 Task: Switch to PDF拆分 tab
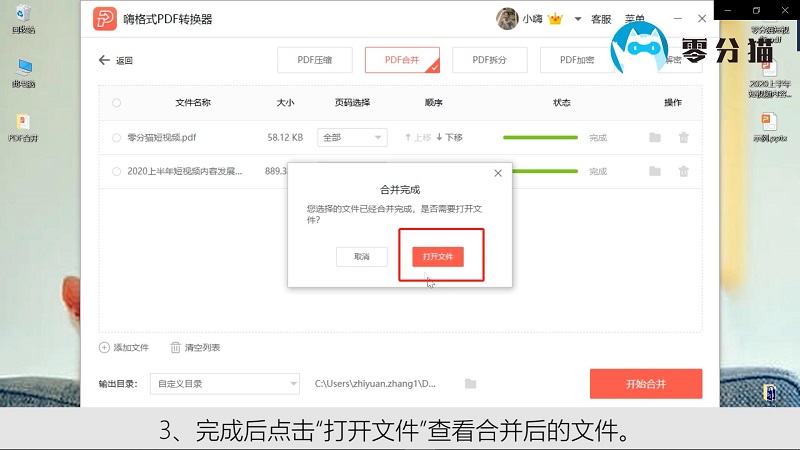pos(489,60)
